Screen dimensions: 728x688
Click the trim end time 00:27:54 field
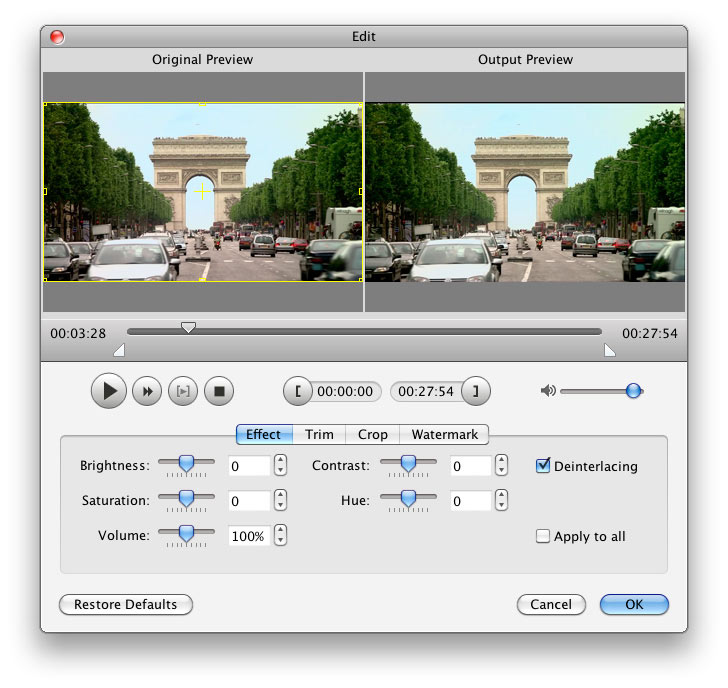click(x=426, y=391)
